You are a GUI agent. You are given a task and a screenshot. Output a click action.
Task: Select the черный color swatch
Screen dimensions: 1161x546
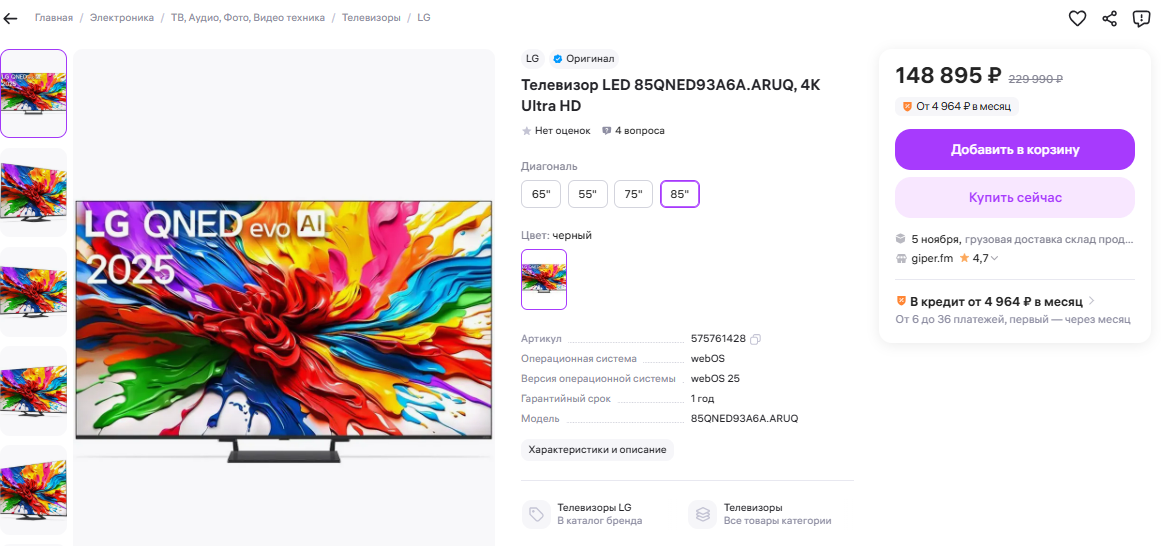pyautogui.click(x=544, y=279)
